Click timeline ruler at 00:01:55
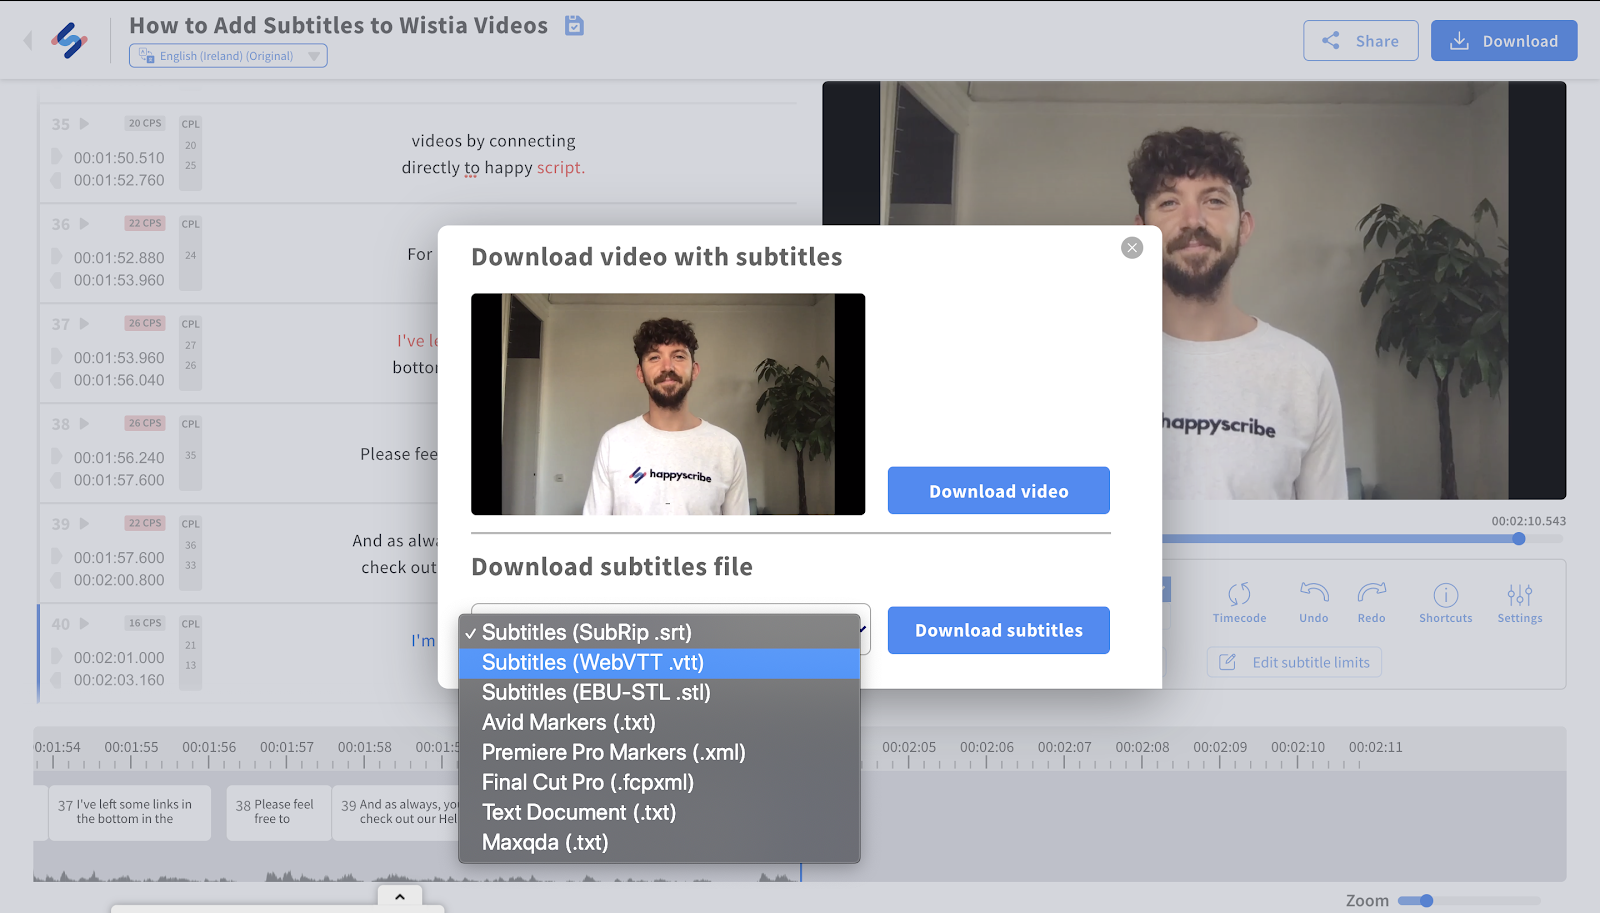Image resolution: width=1600 pixels, height=913 pixels. 131,748
